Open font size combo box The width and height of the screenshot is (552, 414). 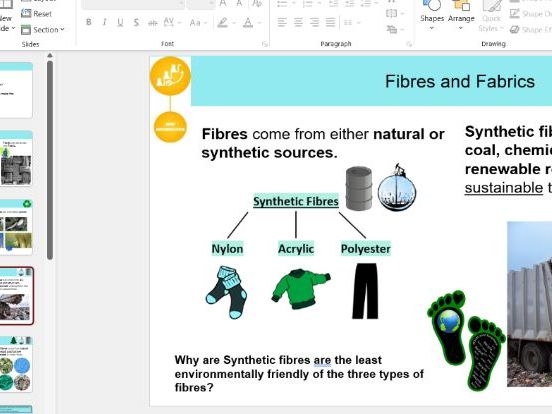[x=201, y=4]
